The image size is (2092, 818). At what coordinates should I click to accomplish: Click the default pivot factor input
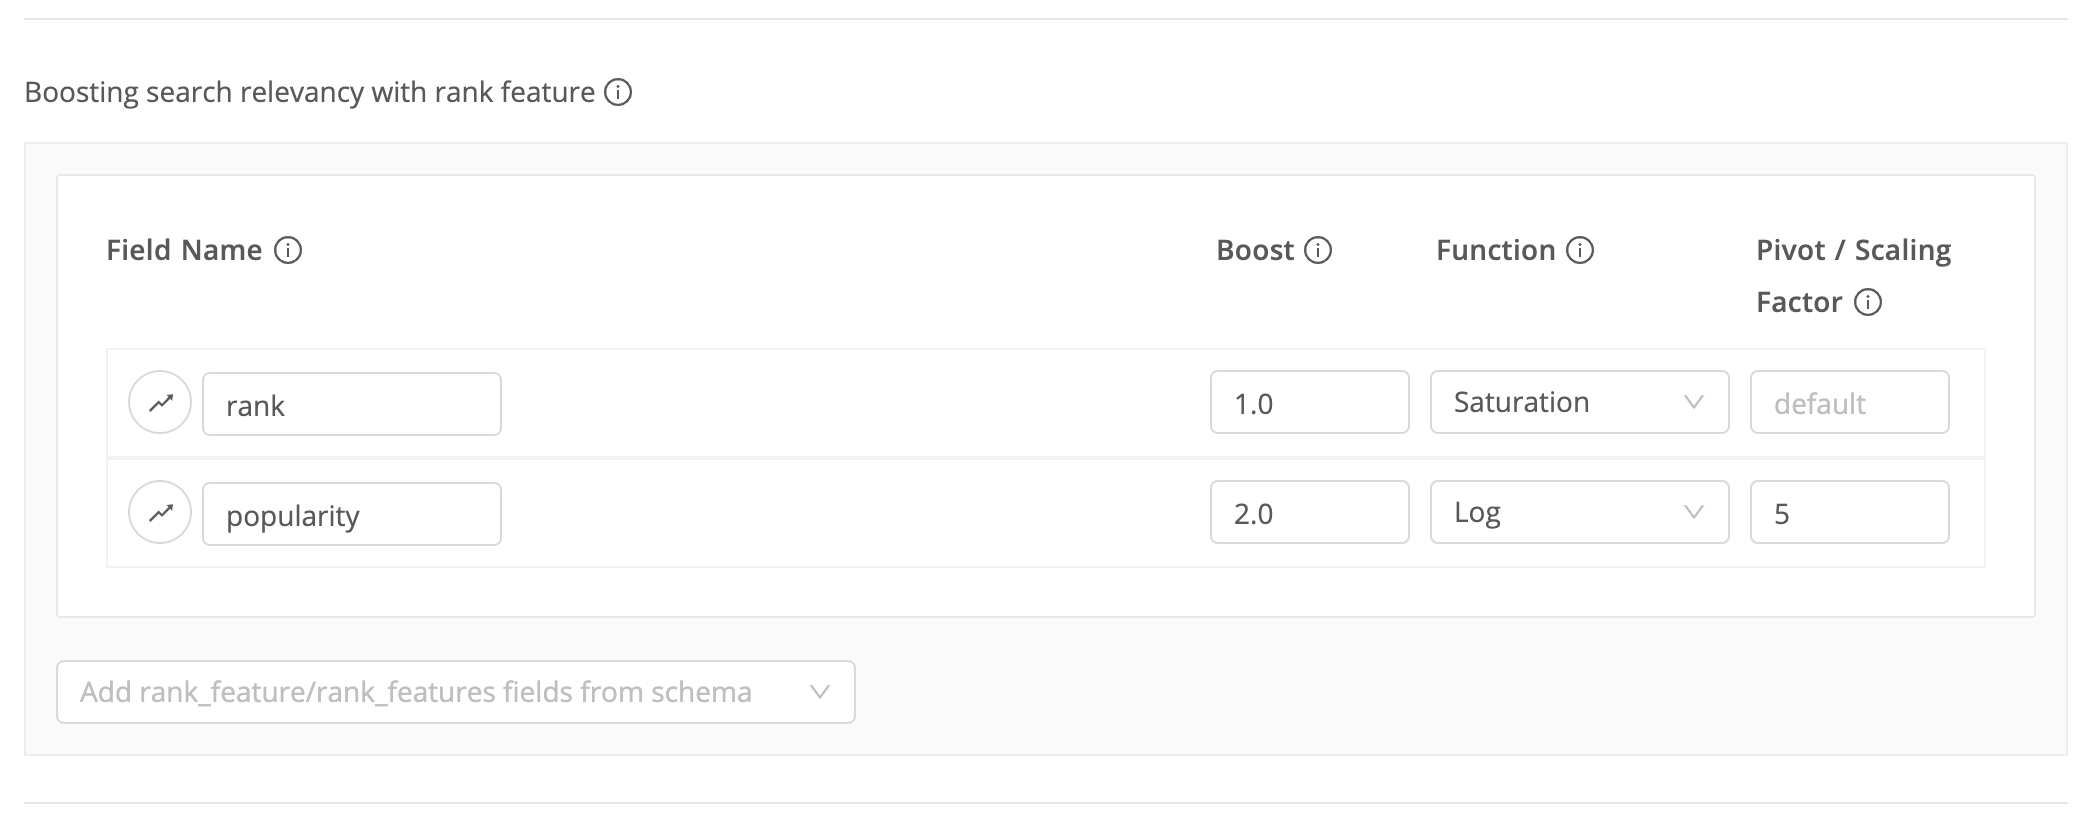point(1848,402)
